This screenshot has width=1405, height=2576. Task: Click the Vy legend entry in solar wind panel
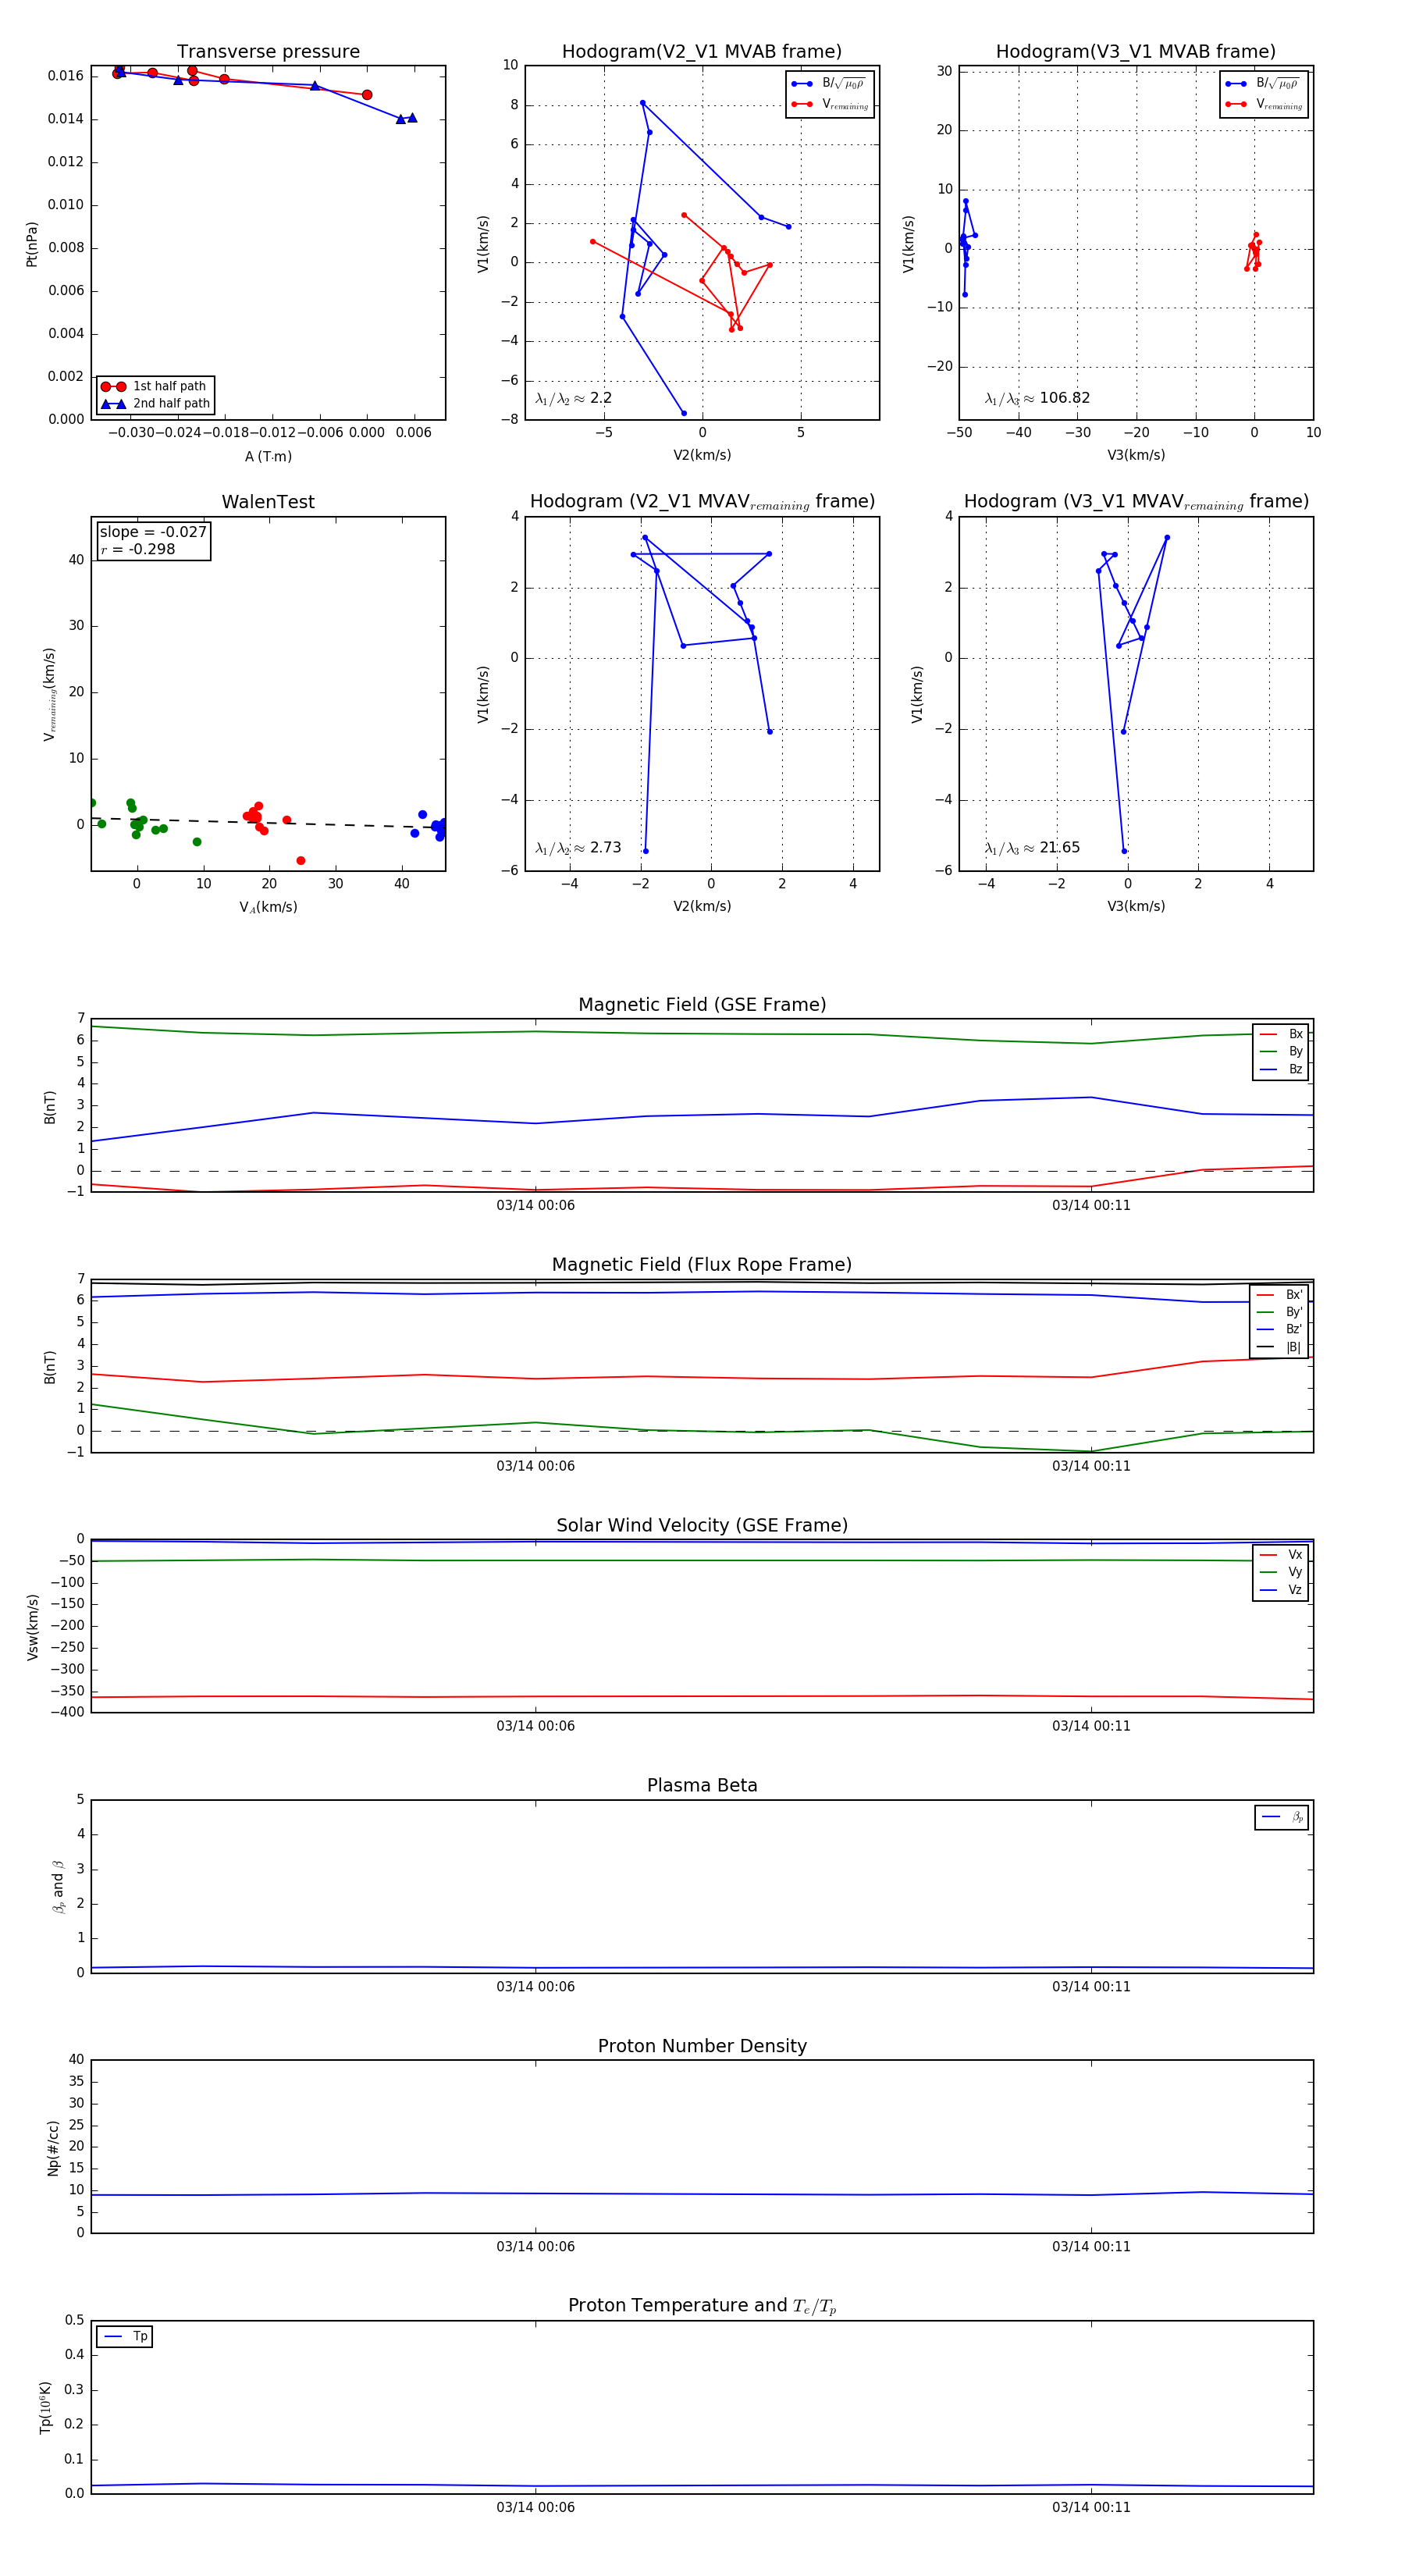pos(1281,1572)
